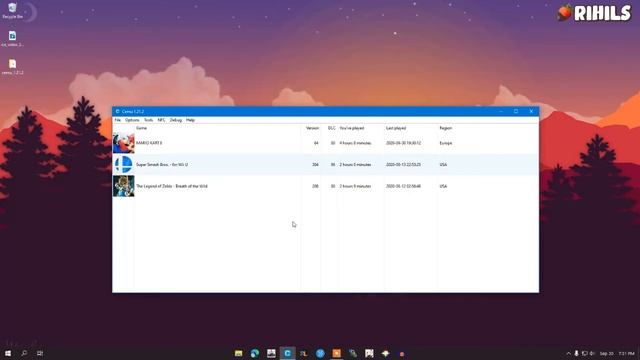Click the Zelda Breath of the Wild icon
Screen dimensions: 640x360
click(x=123, y=186)
